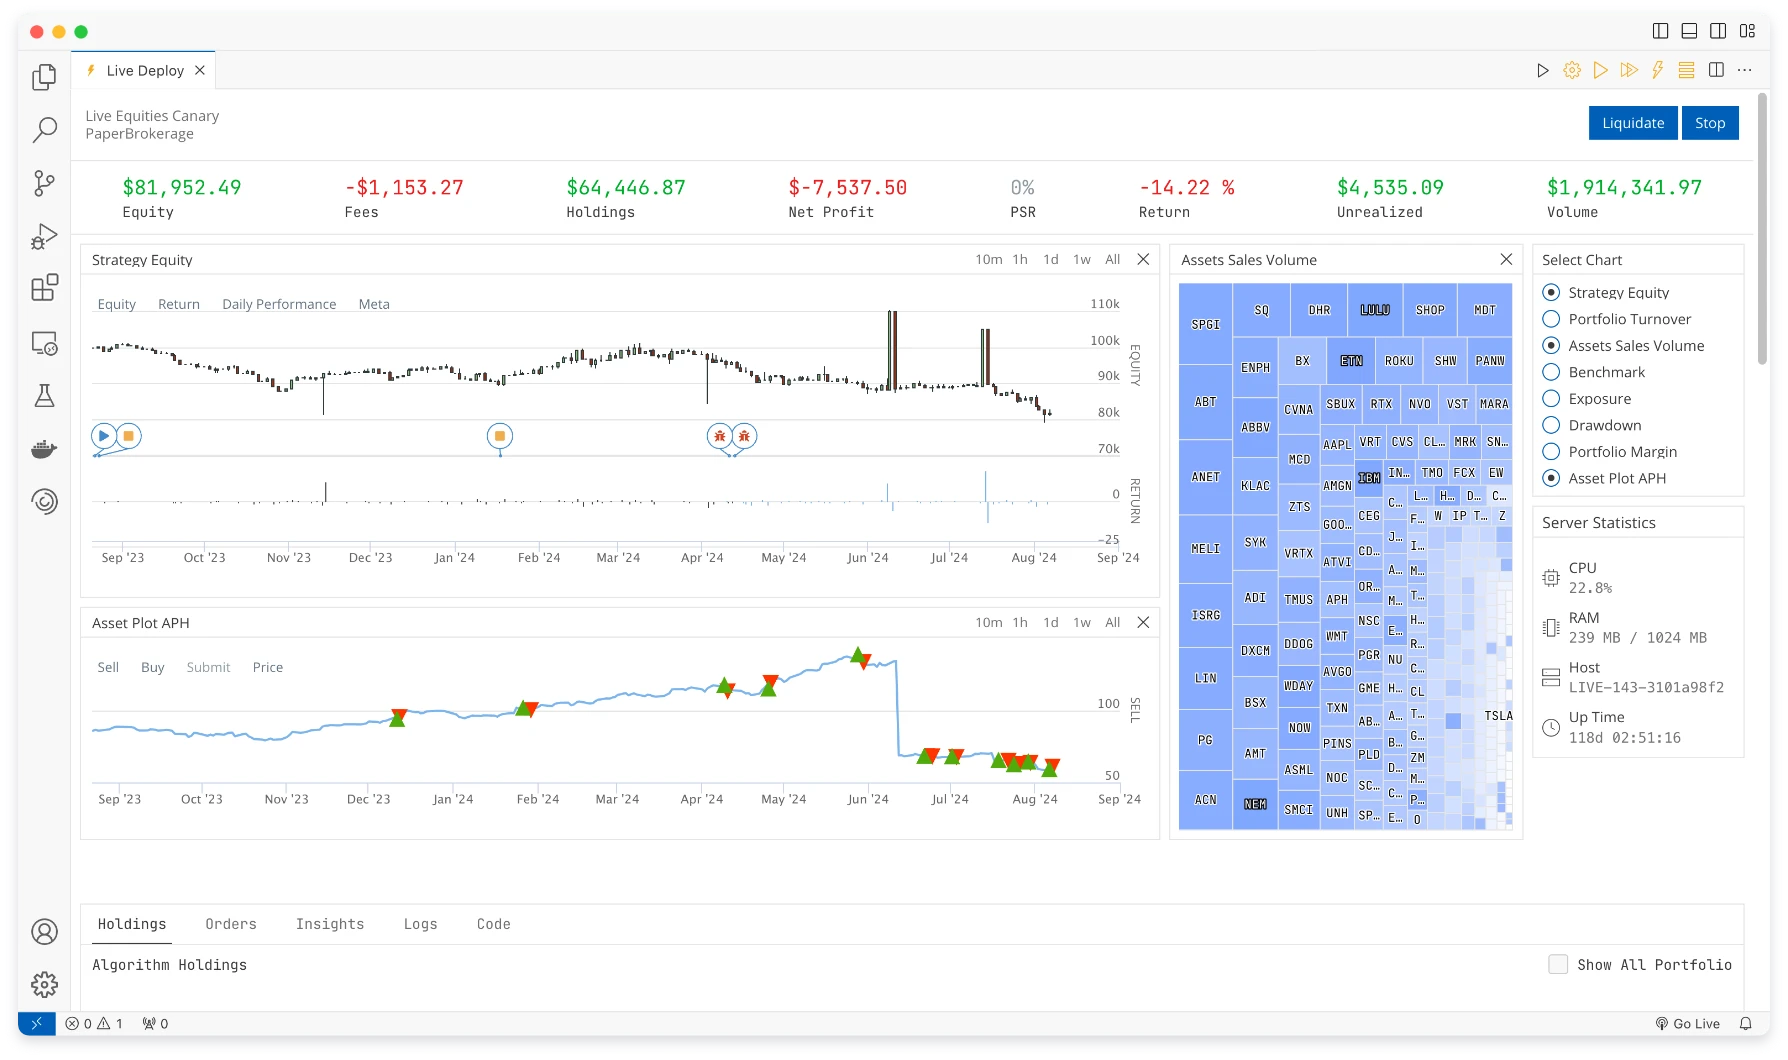Switch to the Orders tab
Screen dimensions: 1788x1060
click(x=231, y=924)
